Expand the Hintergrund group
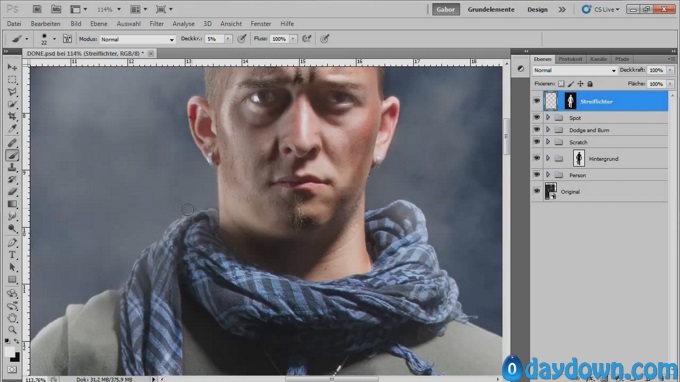This screenshot has height=382, width=680. coord(548,158)
